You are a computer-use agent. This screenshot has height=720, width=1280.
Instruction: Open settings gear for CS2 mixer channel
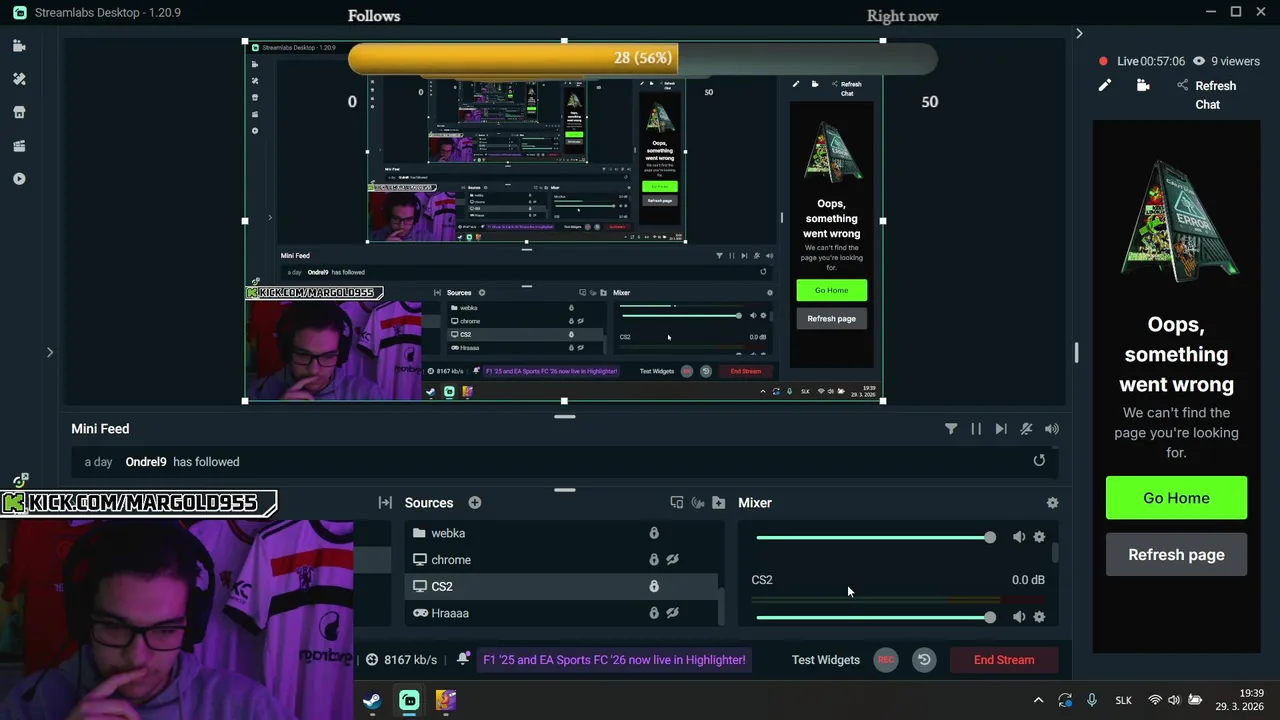1039,617
